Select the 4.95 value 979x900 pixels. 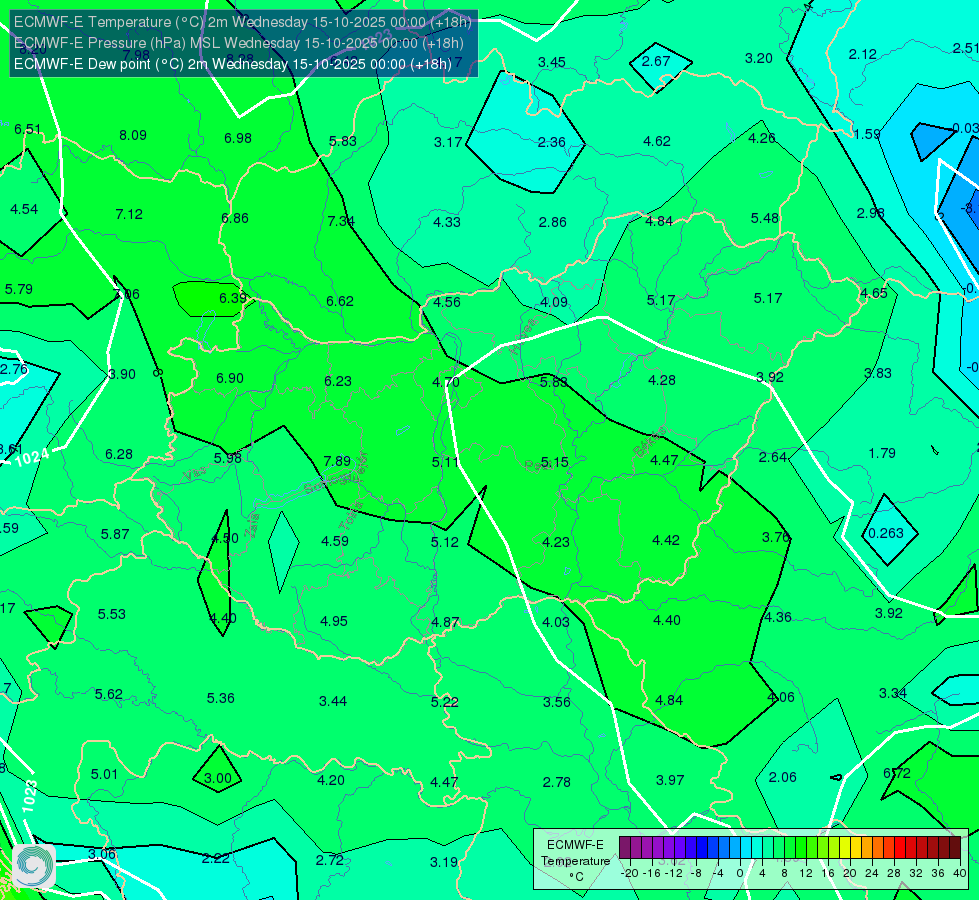[x=334, y=621]
